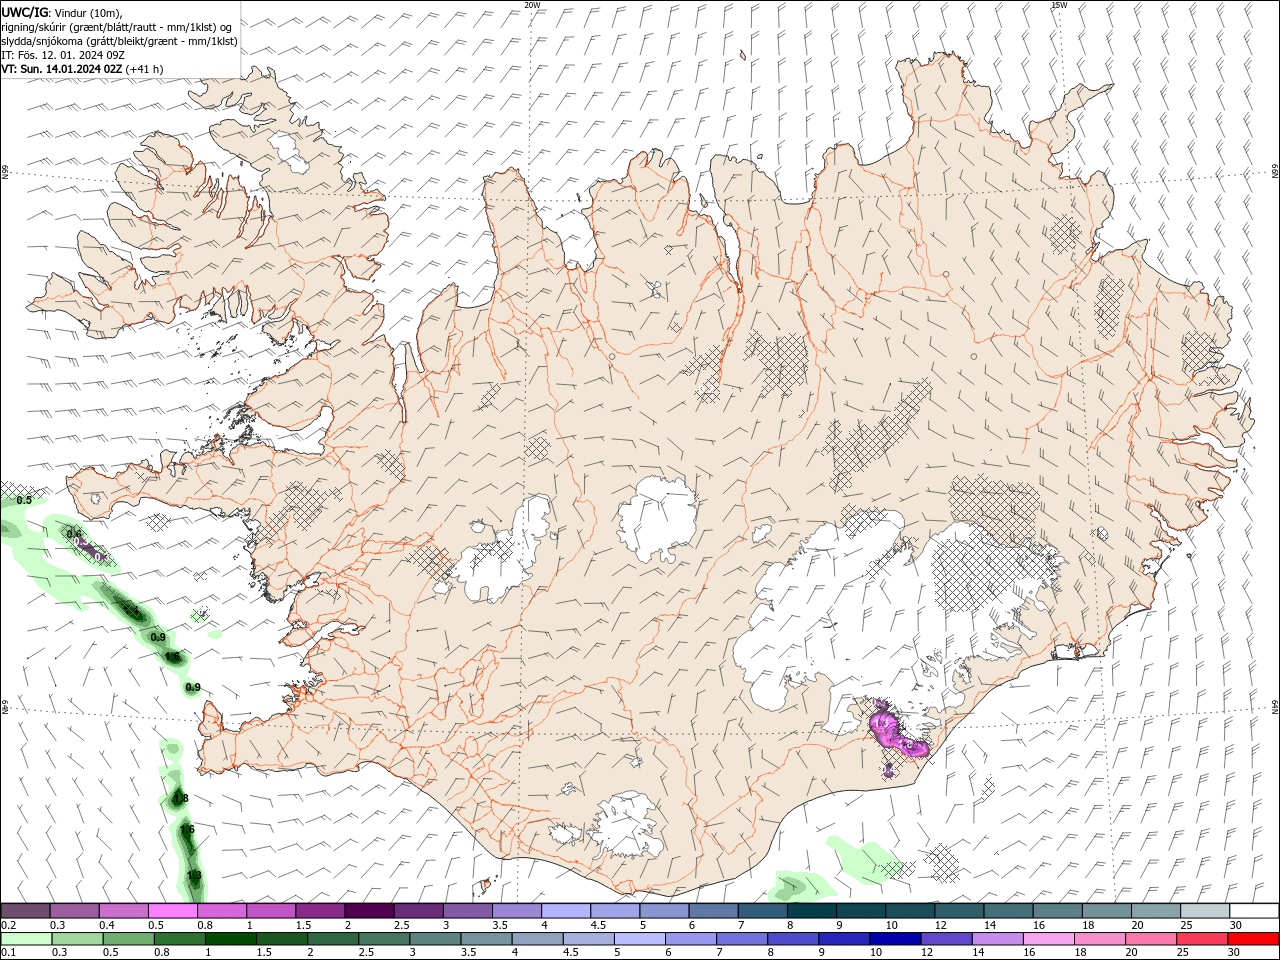Viewport: 1280px width, 960px height.
Task: Pick snow scale swatch between 0.2 and 0.3
Action: pos(25,910)
